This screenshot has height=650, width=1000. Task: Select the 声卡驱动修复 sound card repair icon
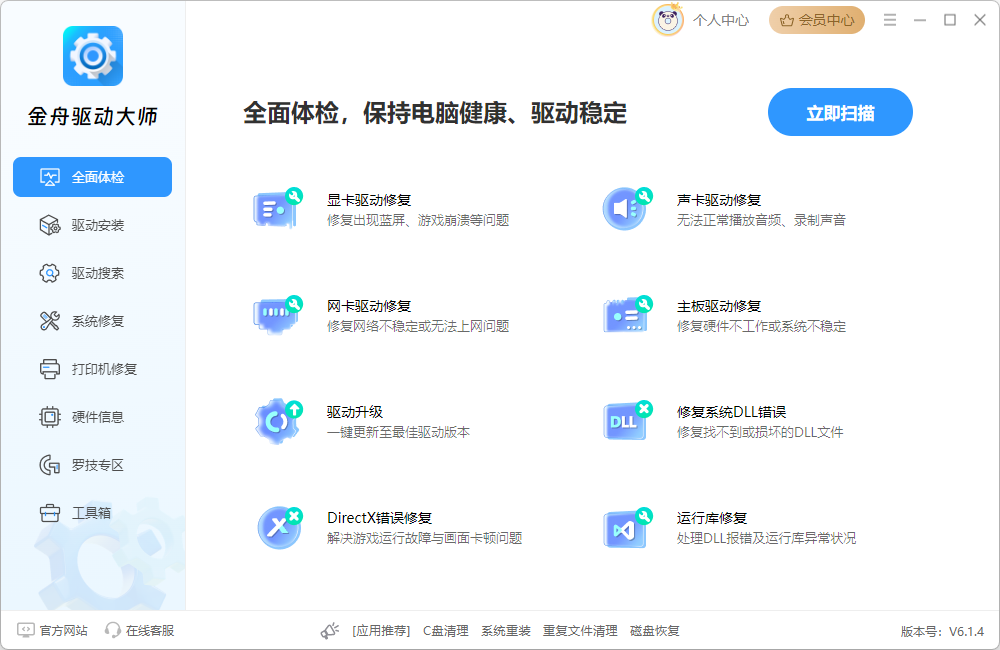627,207
